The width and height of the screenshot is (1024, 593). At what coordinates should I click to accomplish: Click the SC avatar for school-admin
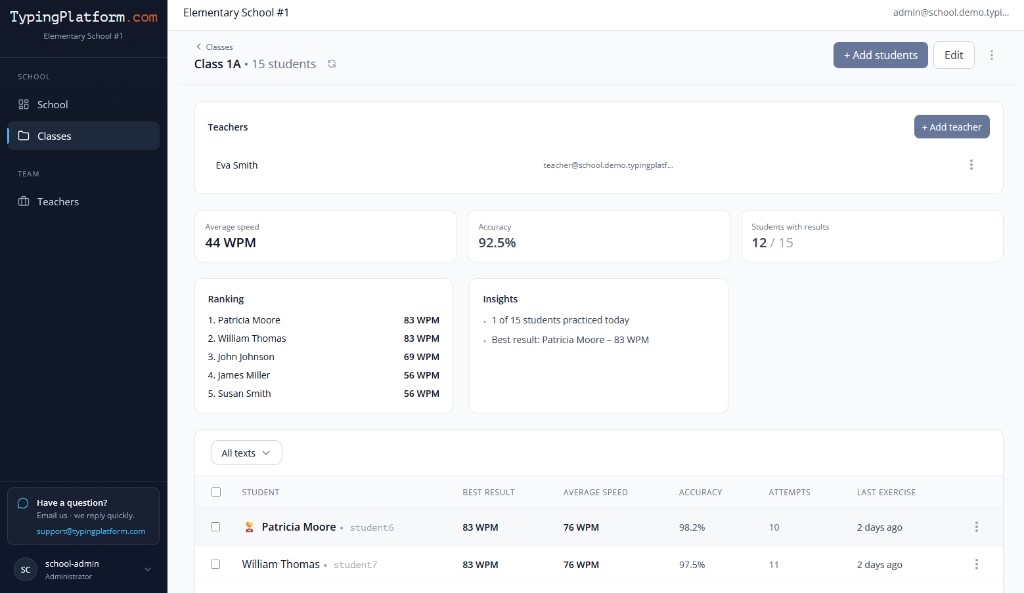(25, 569)
